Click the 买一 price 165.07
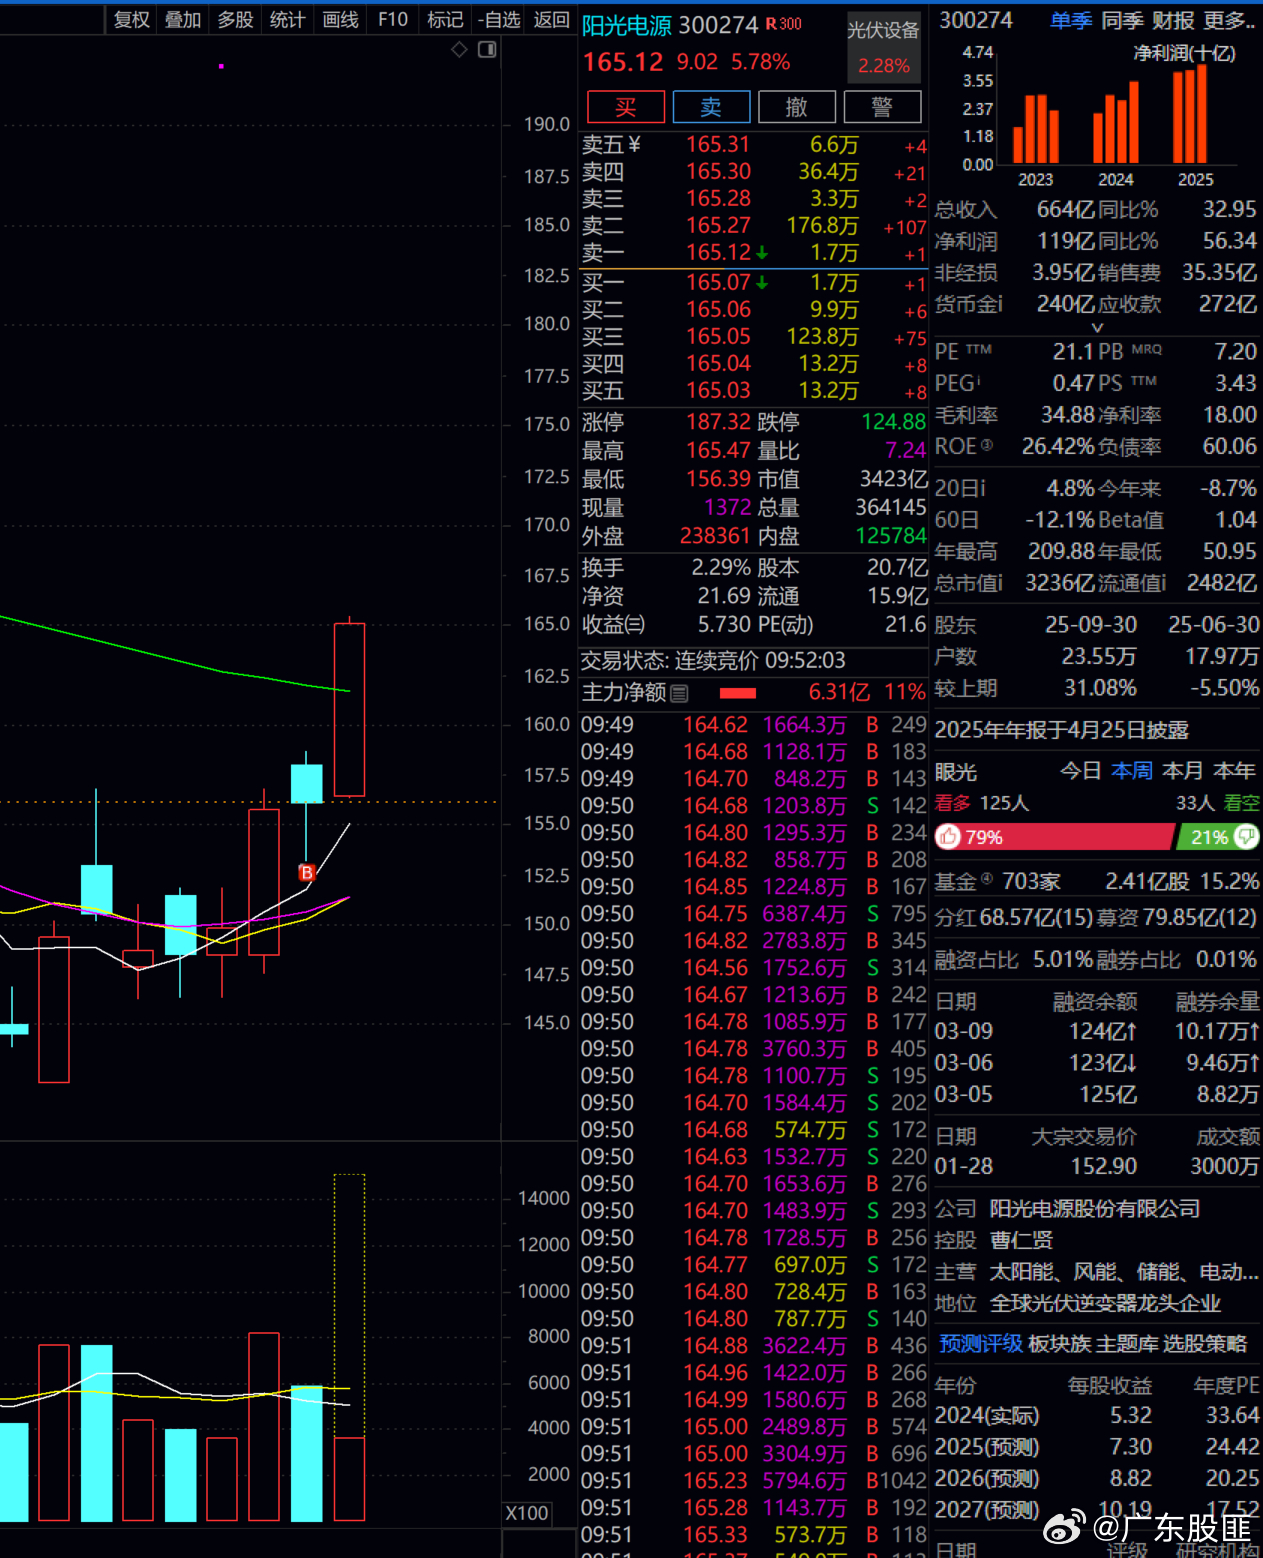 [x=718, y=283]
